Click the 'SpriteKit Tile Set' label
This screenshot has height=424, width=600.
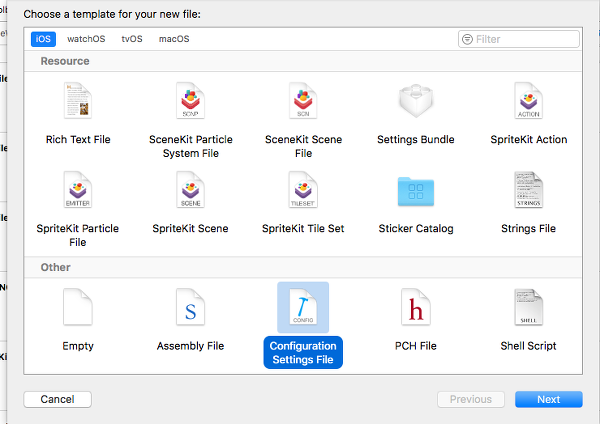(x=303, y=228)
